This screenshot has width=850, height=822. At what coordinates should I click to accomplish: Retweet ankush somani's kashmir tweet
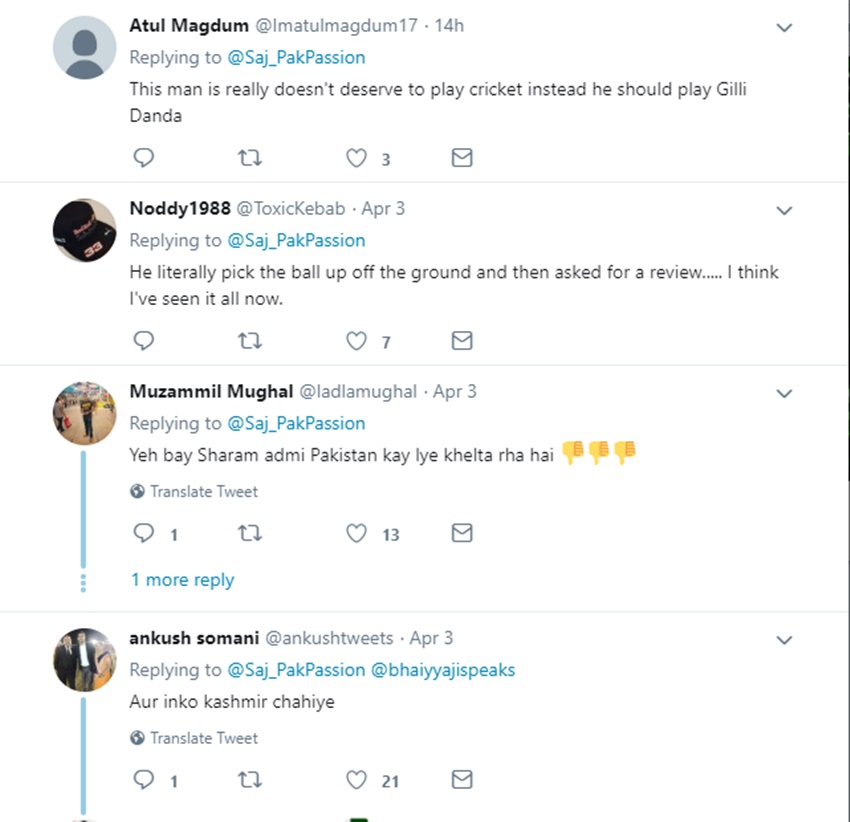coord(250,779)
